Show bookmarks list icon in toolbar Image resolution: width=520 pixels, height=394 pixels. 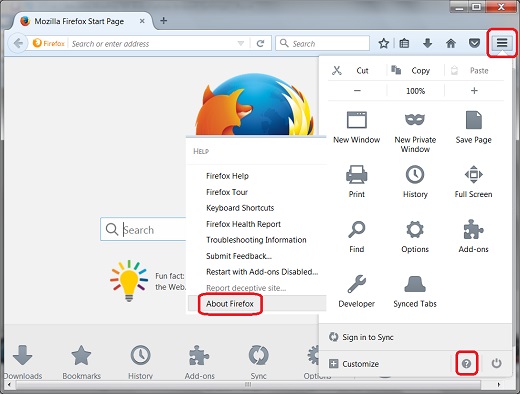pyautogui.click(x=404, y=43)
